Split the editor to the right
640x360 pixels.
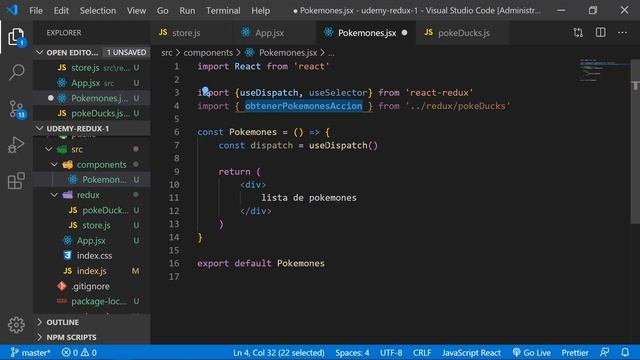600,33
